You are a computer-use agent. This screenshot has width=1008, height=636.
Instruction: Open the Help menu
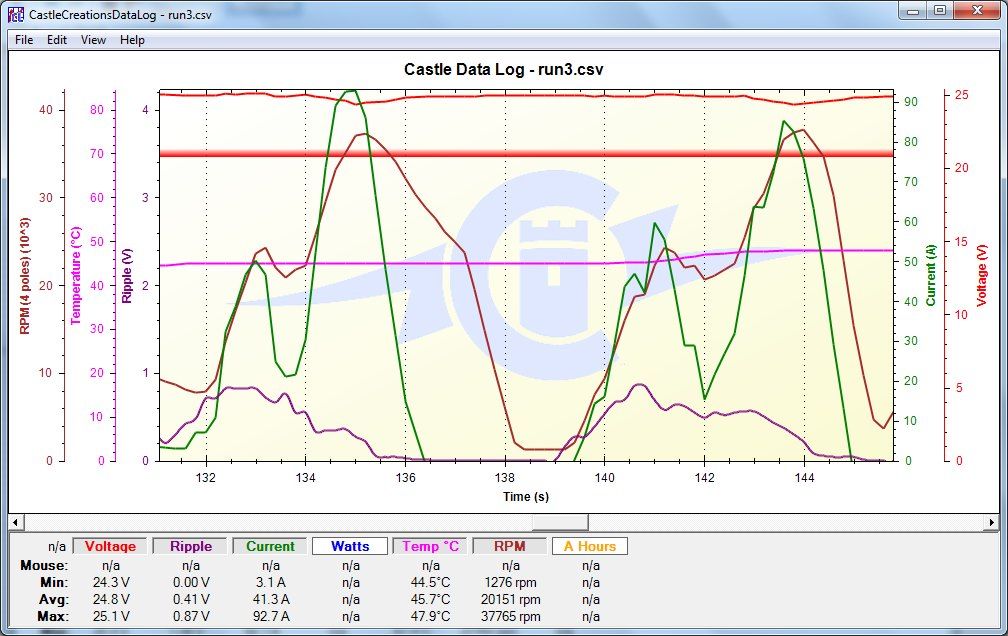(132, 40)
